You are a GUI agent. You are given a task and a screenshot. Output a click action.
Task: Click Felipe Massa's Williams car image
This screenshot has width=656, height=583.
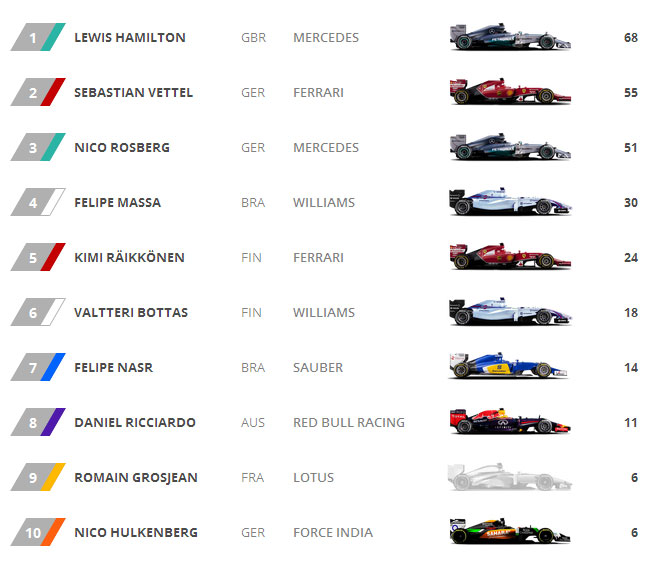[510, 202]
